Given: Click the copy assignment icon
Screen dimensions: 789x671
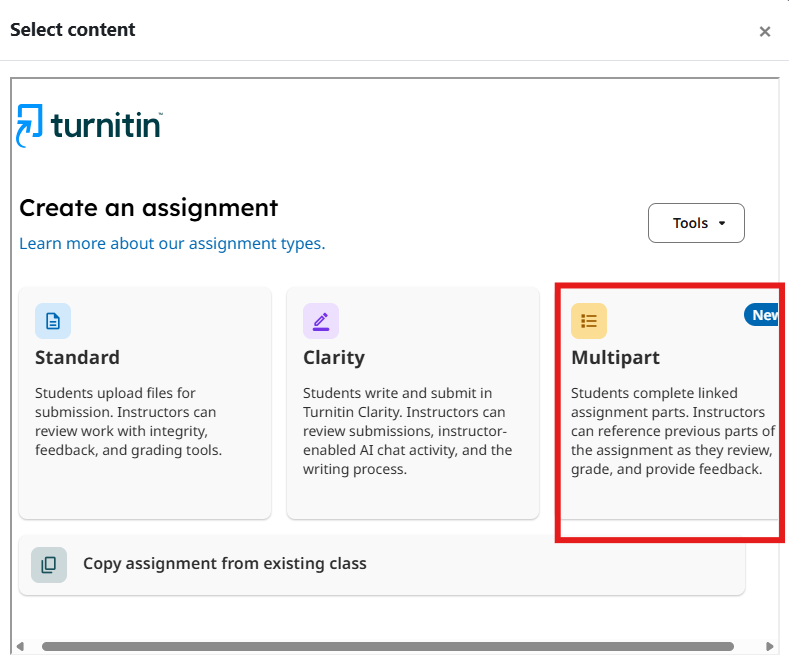Looking at the screenshot, I should coord(49,565).
